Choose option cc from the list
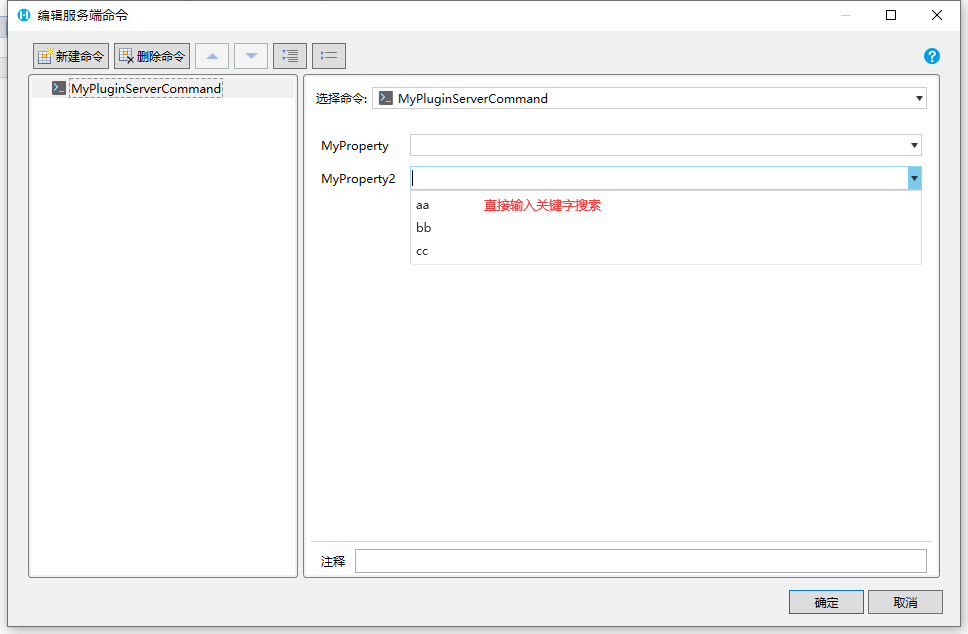 666,251
